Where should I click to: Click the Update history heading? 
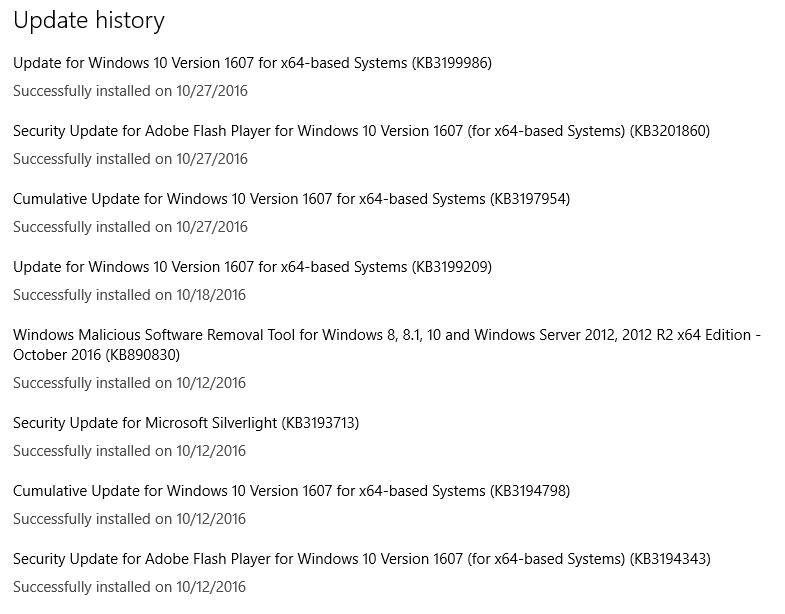point(89,20)
